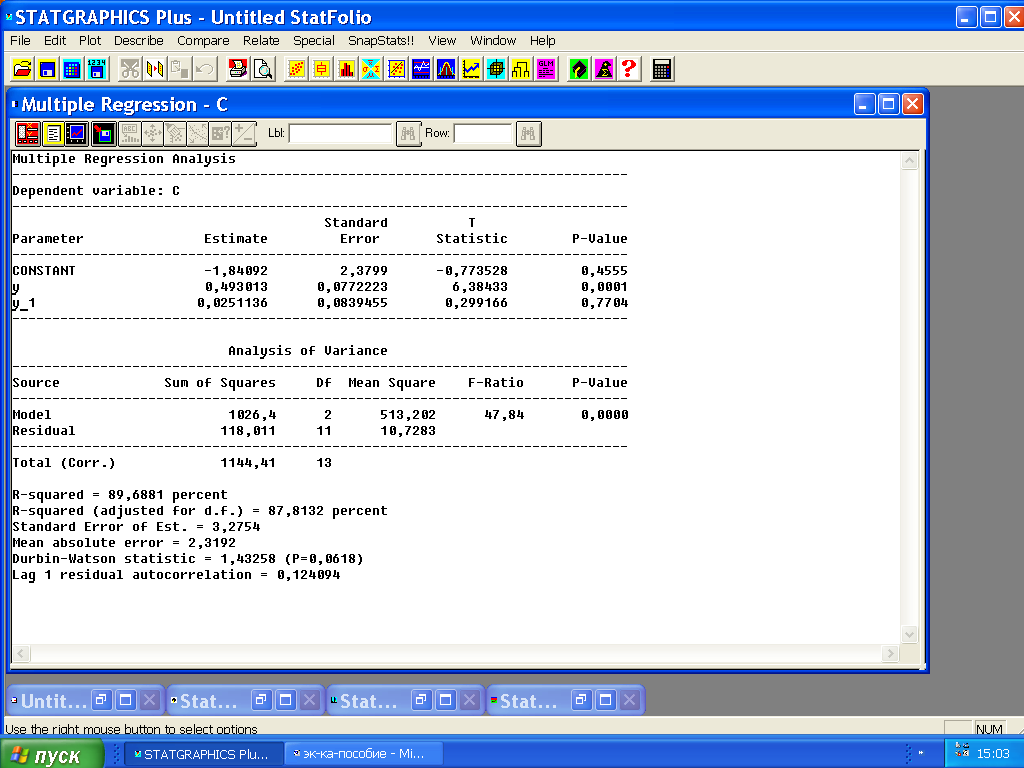Image resolution: width=1024 pixels, height=768 pixels.
Task: Switch to эк-ка-пособие taskbar button
Action: click(x=364, y=754)
